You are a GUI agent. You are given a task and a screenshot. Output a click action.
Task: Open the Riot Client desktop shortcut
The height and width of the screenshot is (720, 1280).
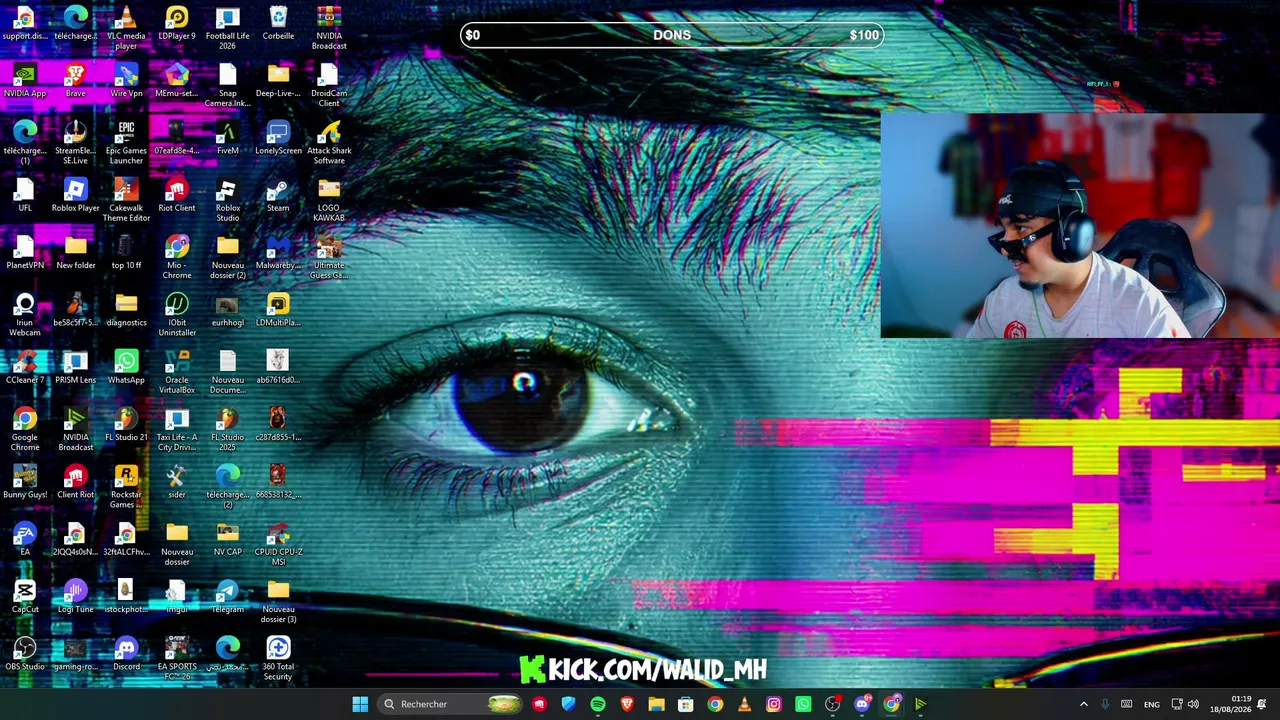coord(177,195)
